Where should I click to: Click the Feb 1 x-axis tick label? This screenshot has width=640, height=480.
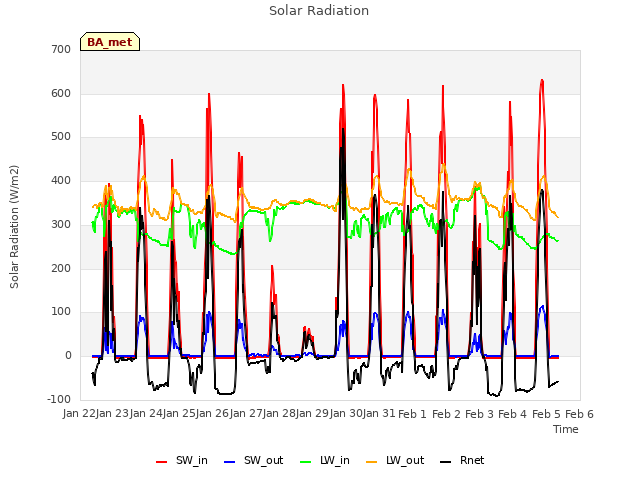(412, 414)
